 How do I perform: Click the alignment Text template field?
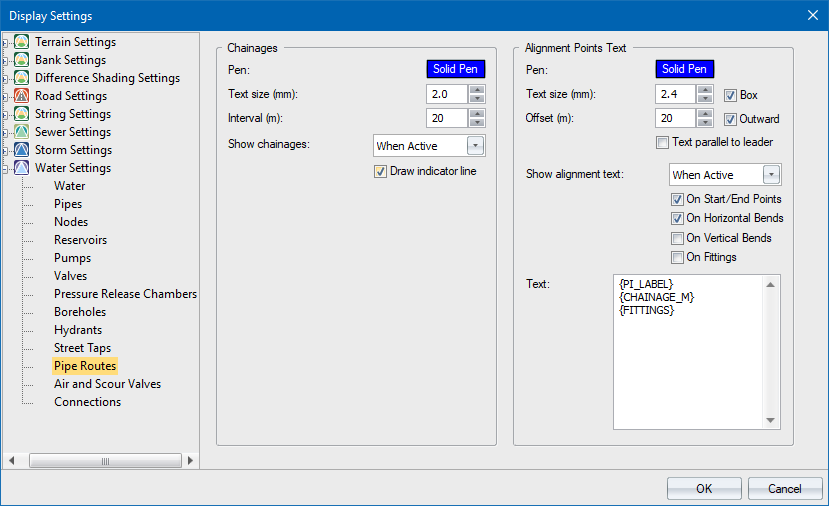tap(688, 350)
